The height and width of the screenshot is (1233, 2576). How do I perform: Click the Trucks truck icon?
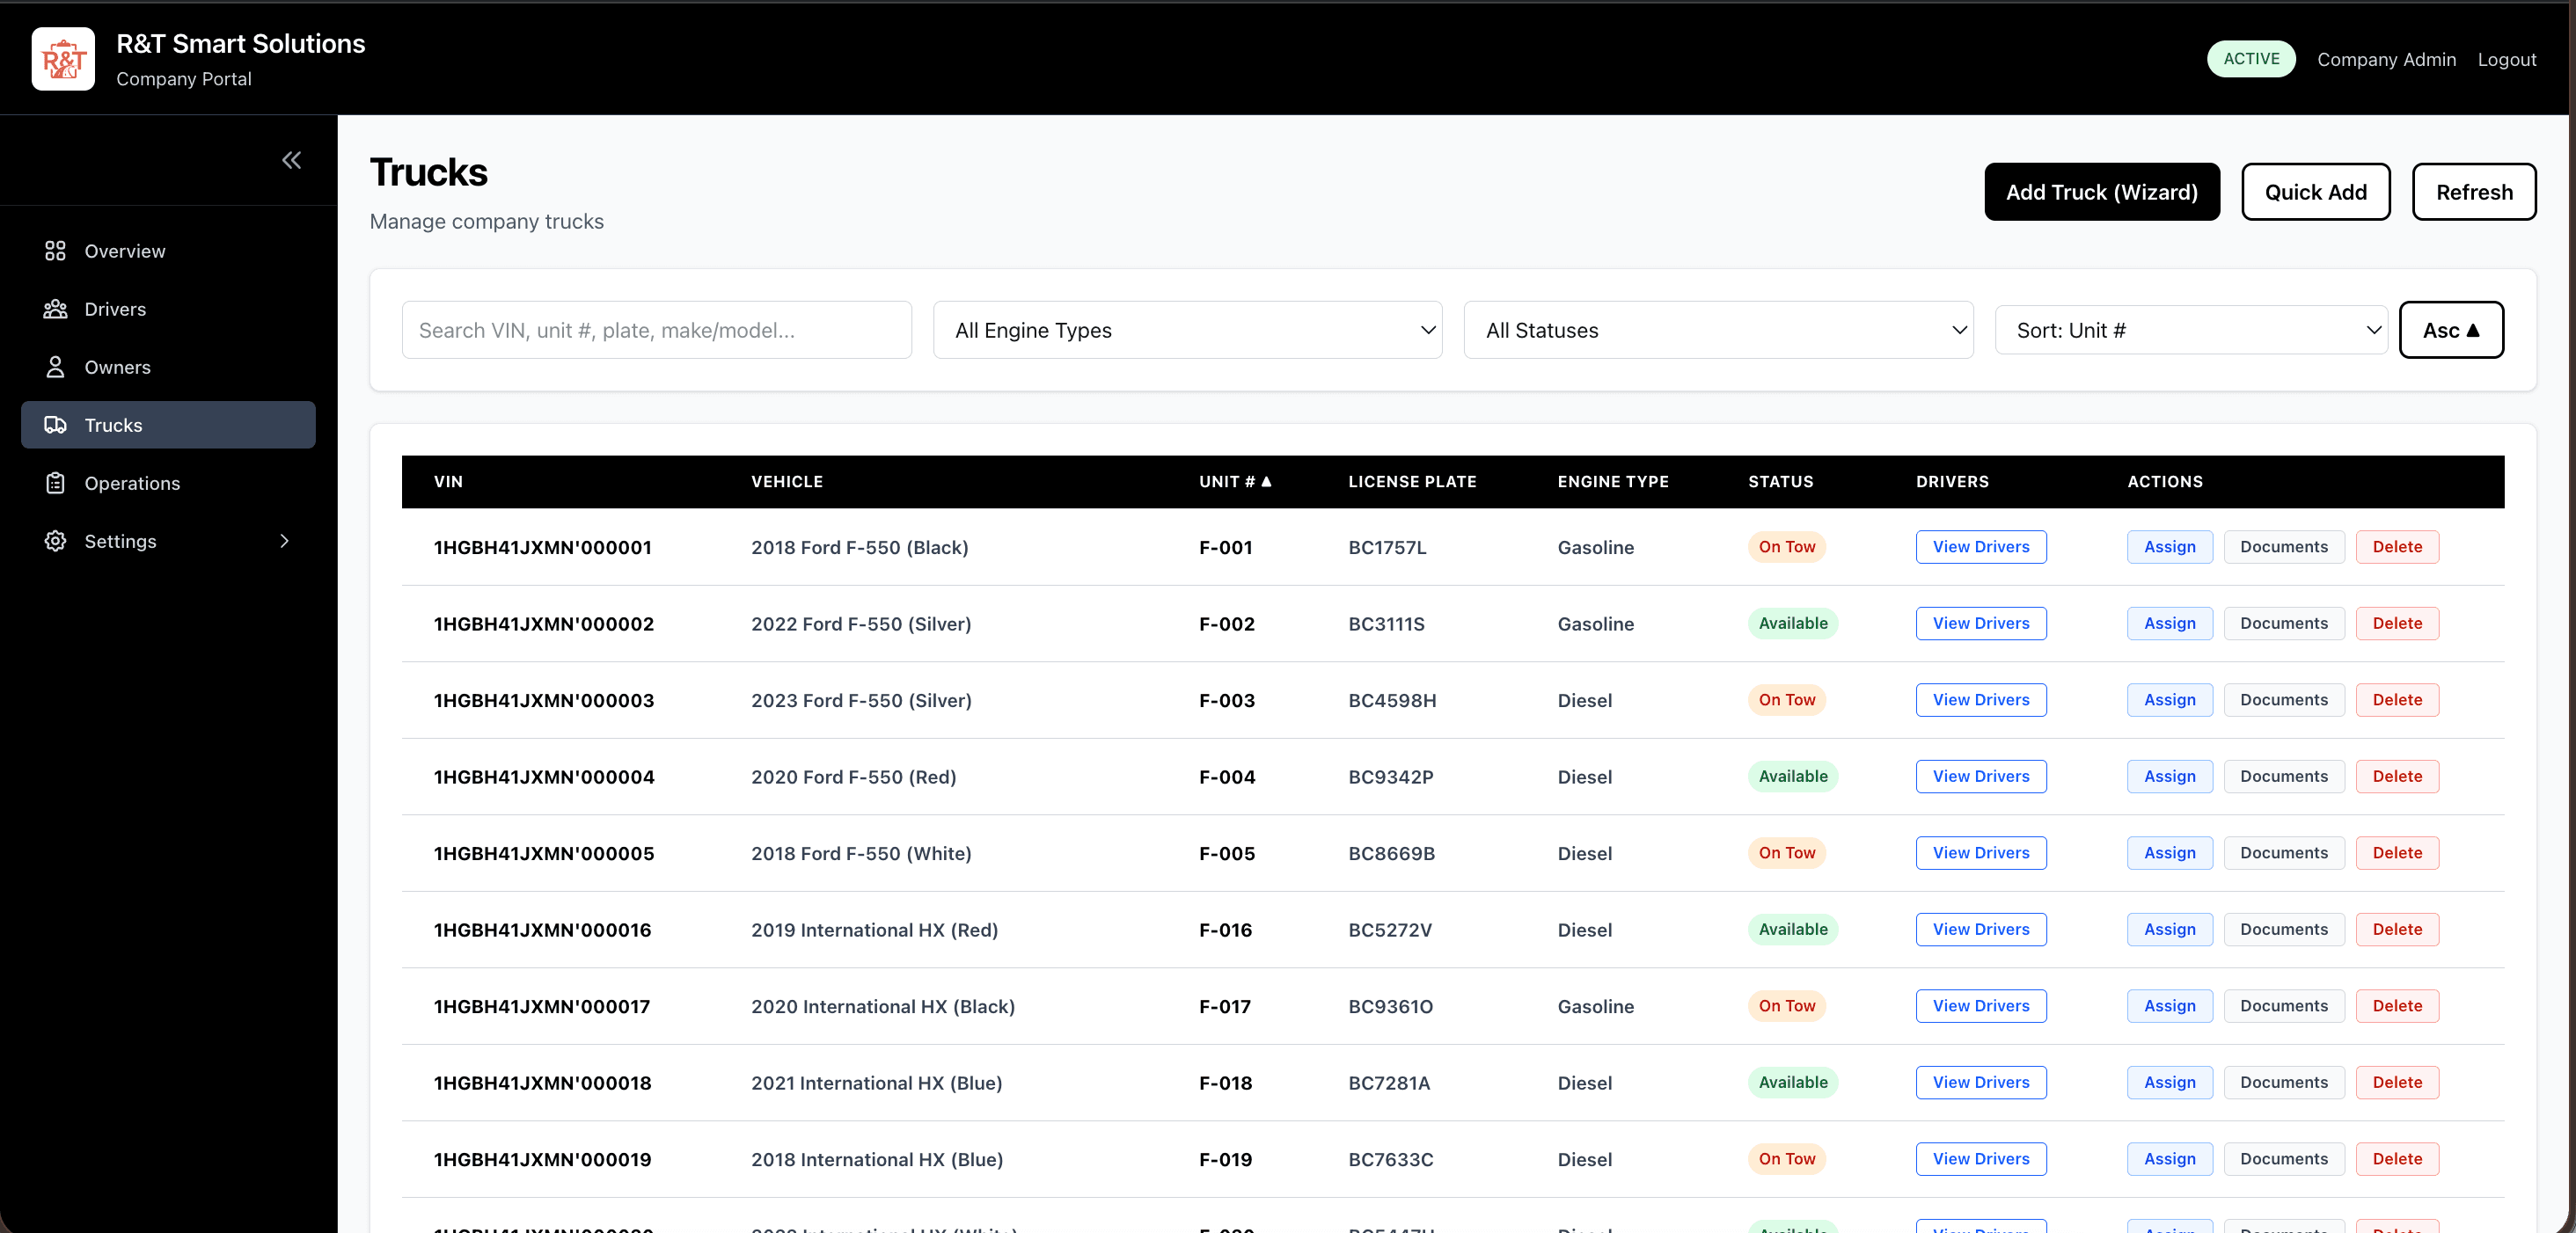pos(55,425)
